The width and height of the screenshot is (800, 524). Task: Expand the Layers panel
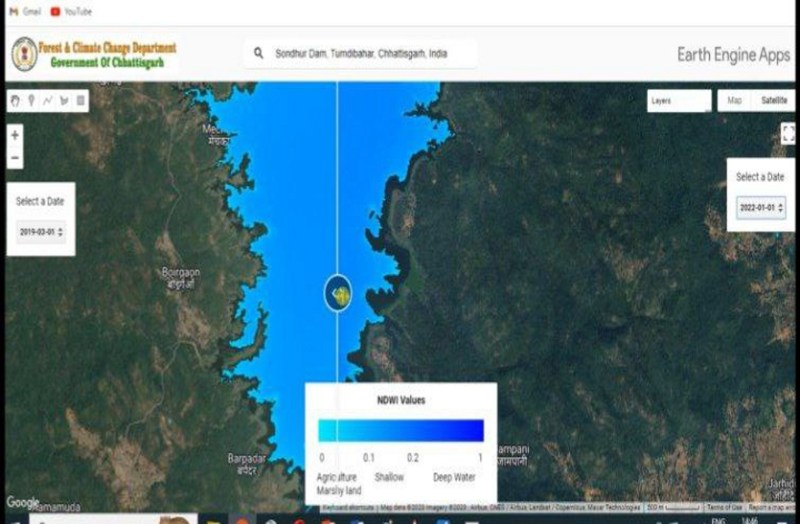tap(678, 101)
